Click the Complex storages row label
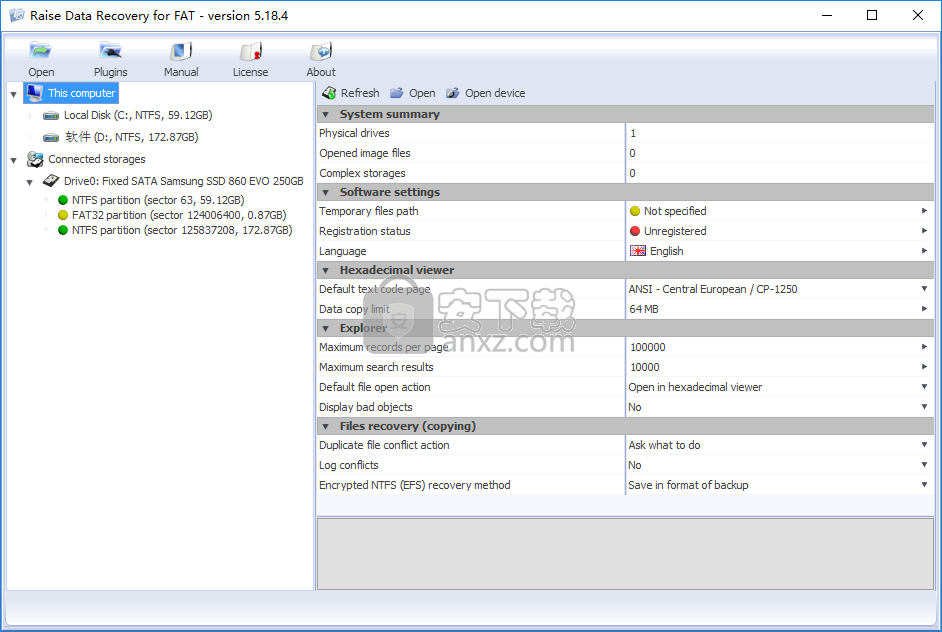 [x=362, y=173]
